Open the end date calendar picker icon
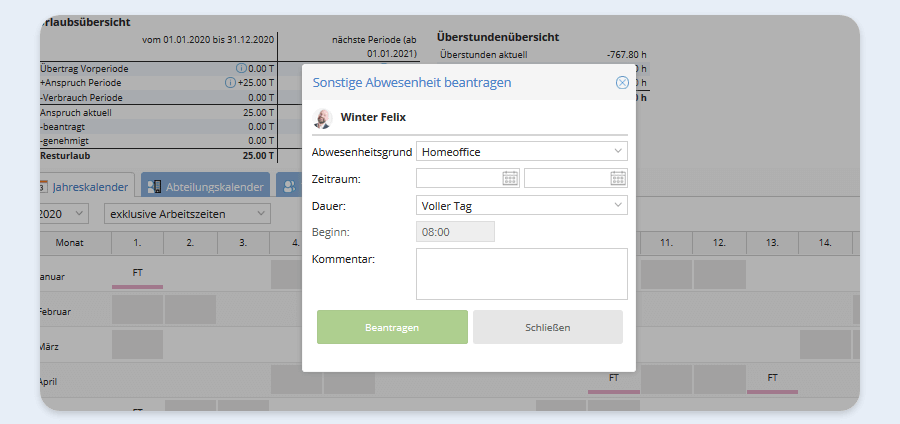900x424 pixels. tap(618, 178)
